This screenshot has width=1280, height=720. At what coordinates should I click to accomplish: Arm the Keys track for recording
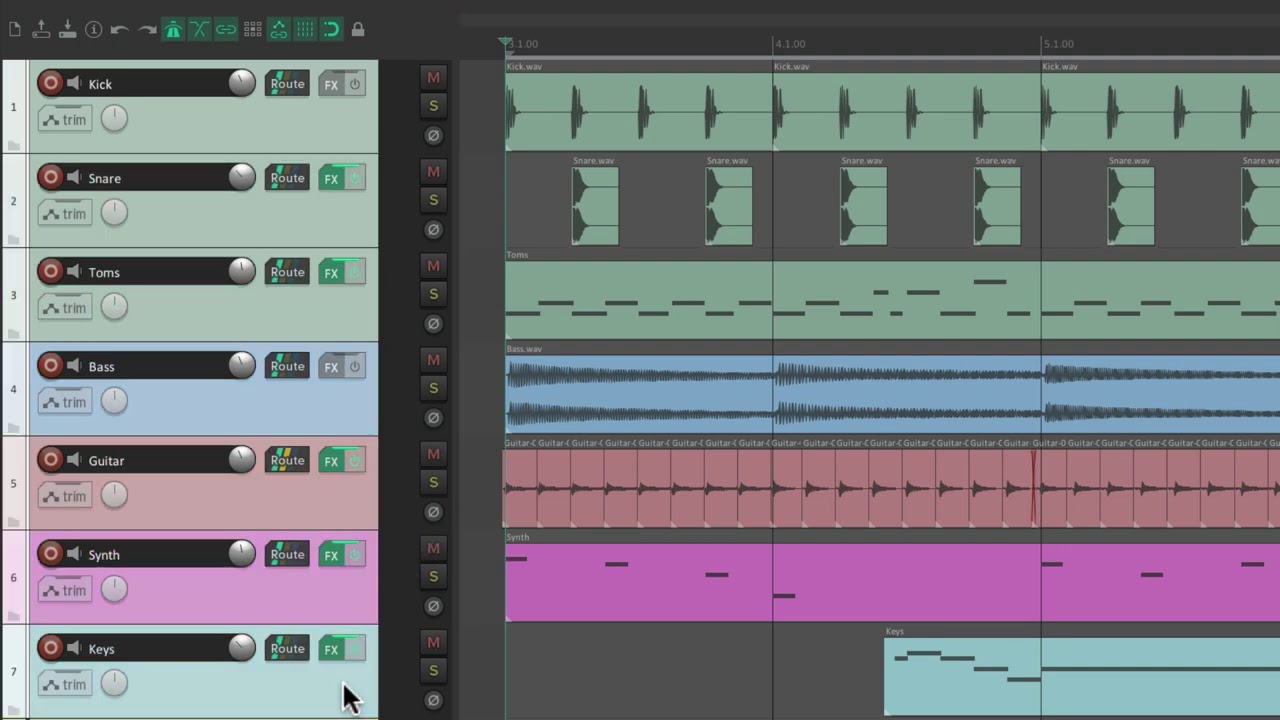(x=50, y=648)
